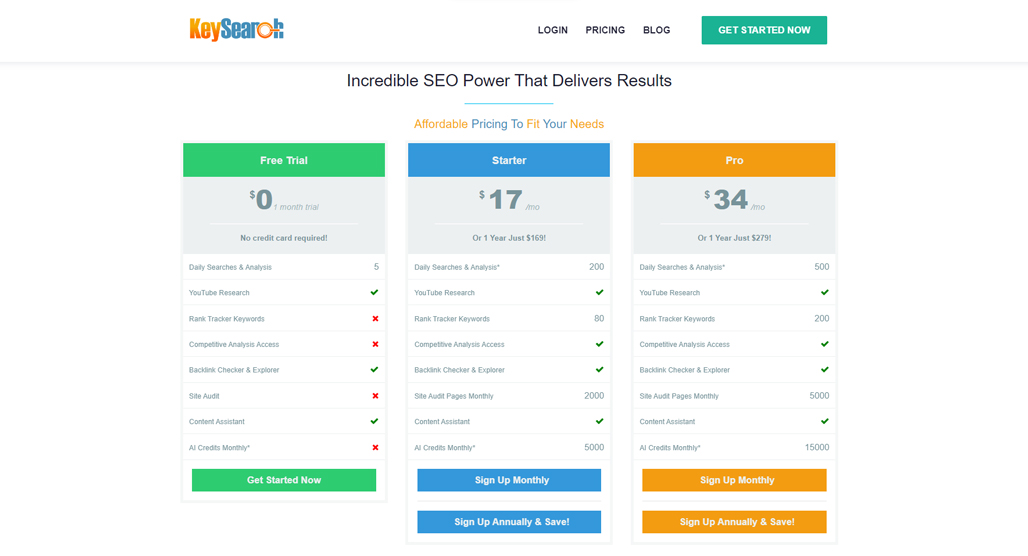This screenshot has height=556, width=1028.
Task: Click Starter Site Audit Pages value 2000
Action: [x=594, y=396]
